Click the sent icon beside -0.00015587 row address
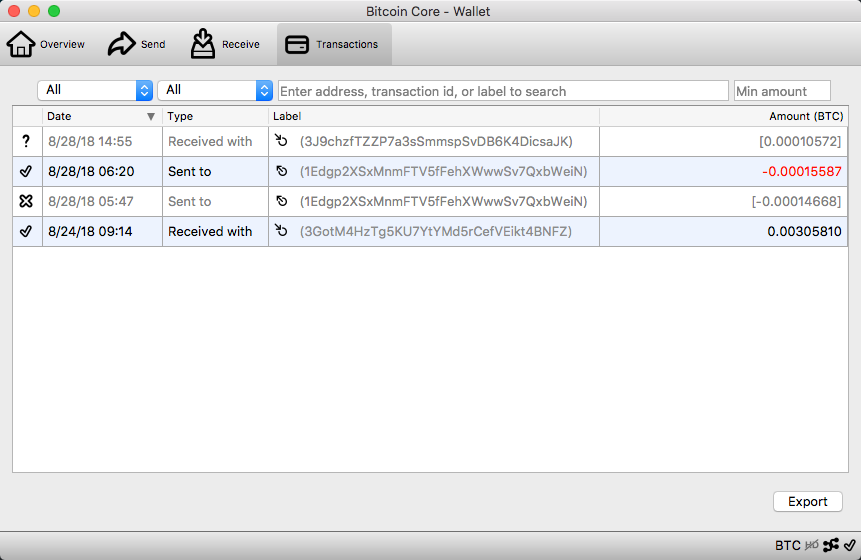This screenshot has width=861, height=560. click(x=282, y=171)
